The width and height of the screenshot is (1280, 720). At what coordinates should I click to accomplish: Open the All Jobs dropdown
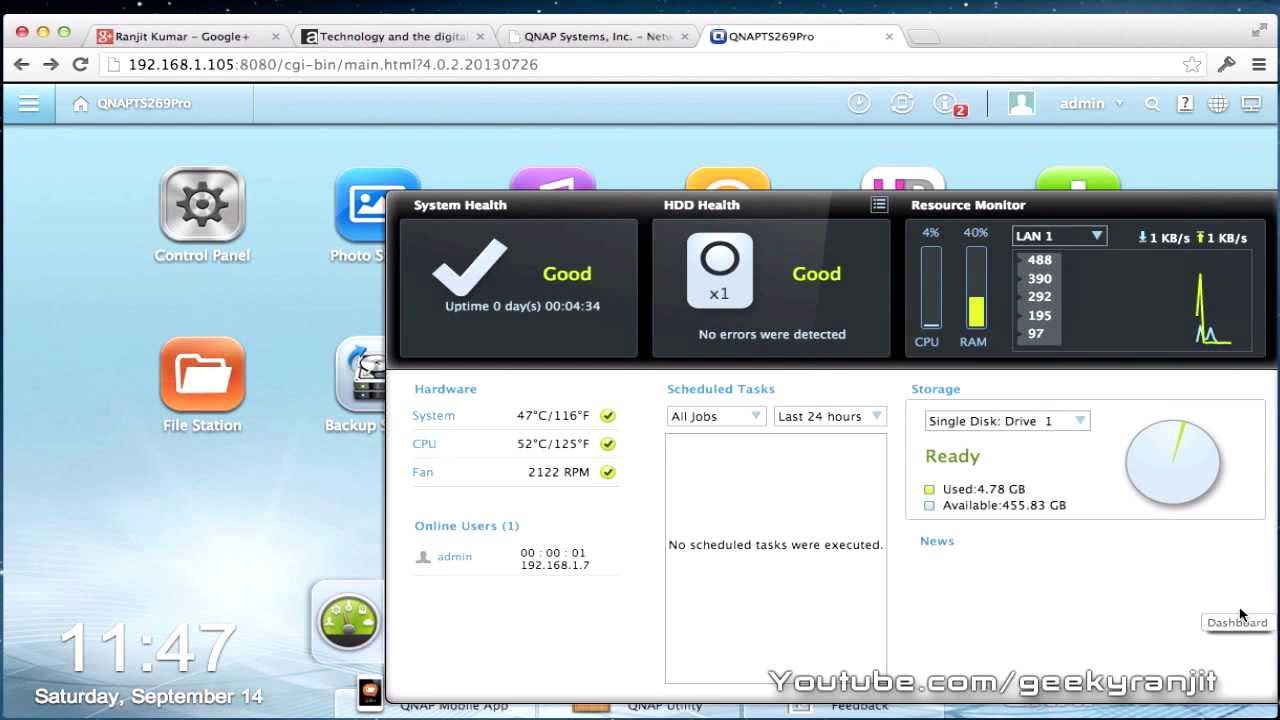point(716,416)
